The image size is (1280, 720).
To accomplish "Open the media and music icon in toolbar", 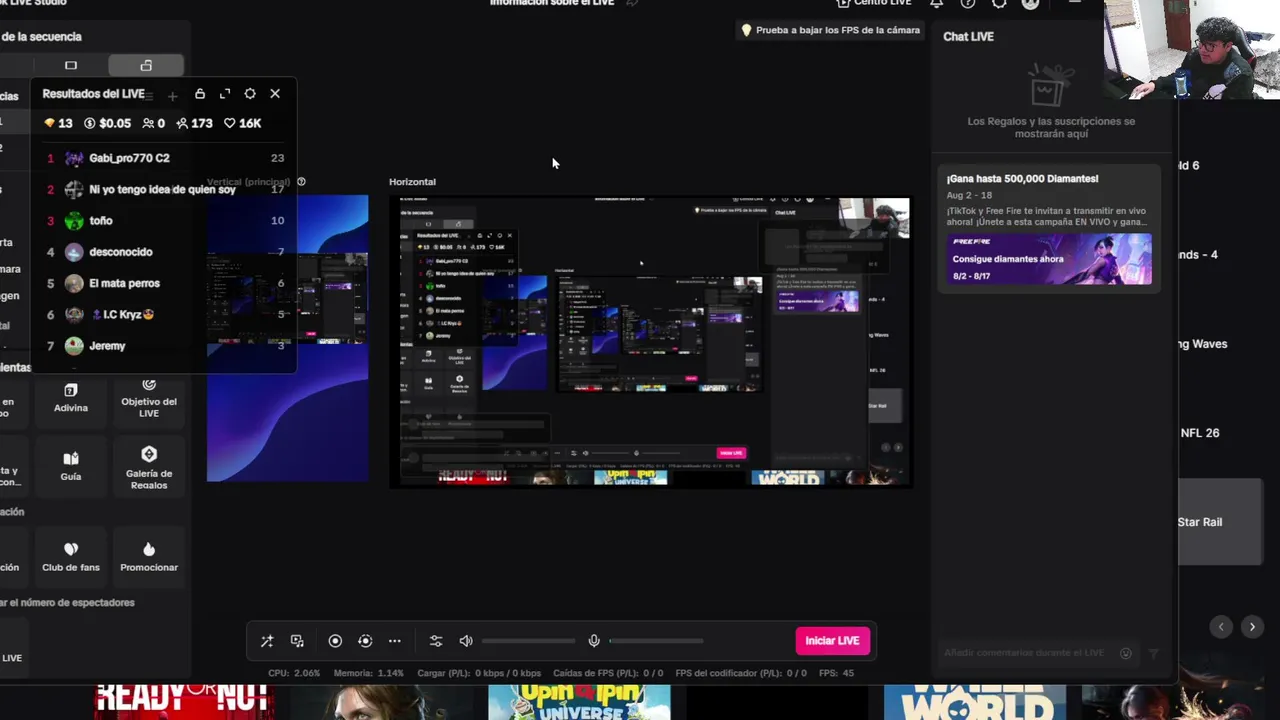I will [x=297, y=641].
